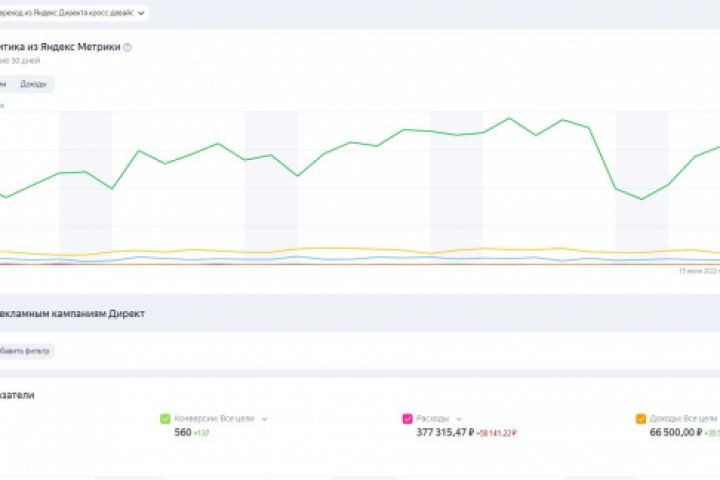Switch to the Доходы chart tab
The width and height of the screenshot is (720, 480).
(34, 84)
